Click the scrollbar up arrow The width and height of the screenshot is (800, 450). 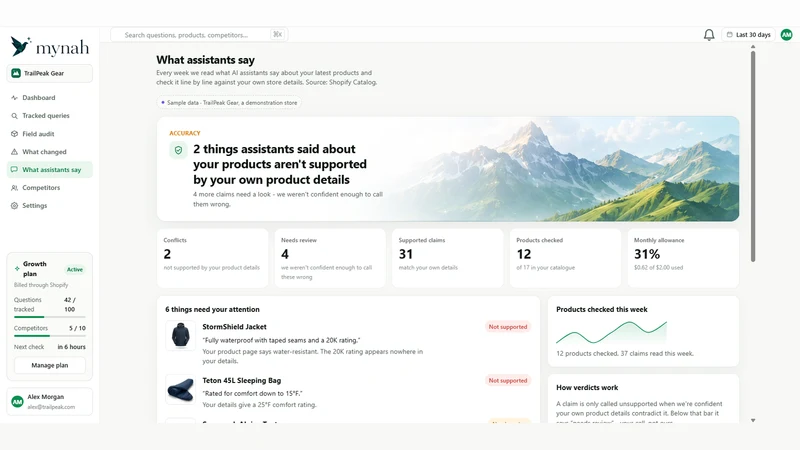point(753,46)
